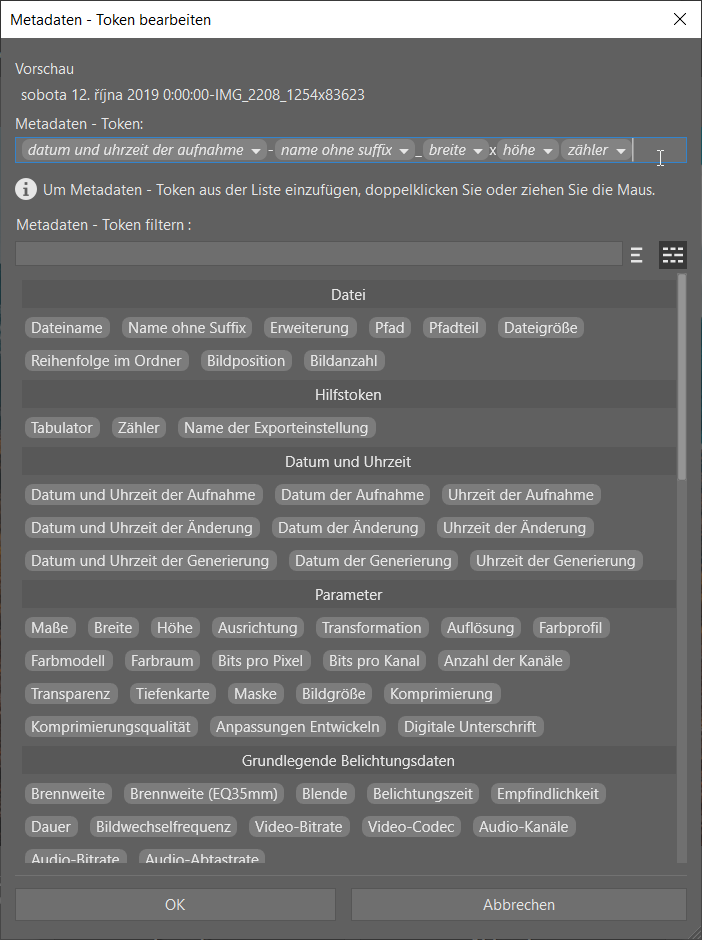The image size is (702, 940).
Task: Open dropdown on the 'höhe' token
Action: (547, 149)
